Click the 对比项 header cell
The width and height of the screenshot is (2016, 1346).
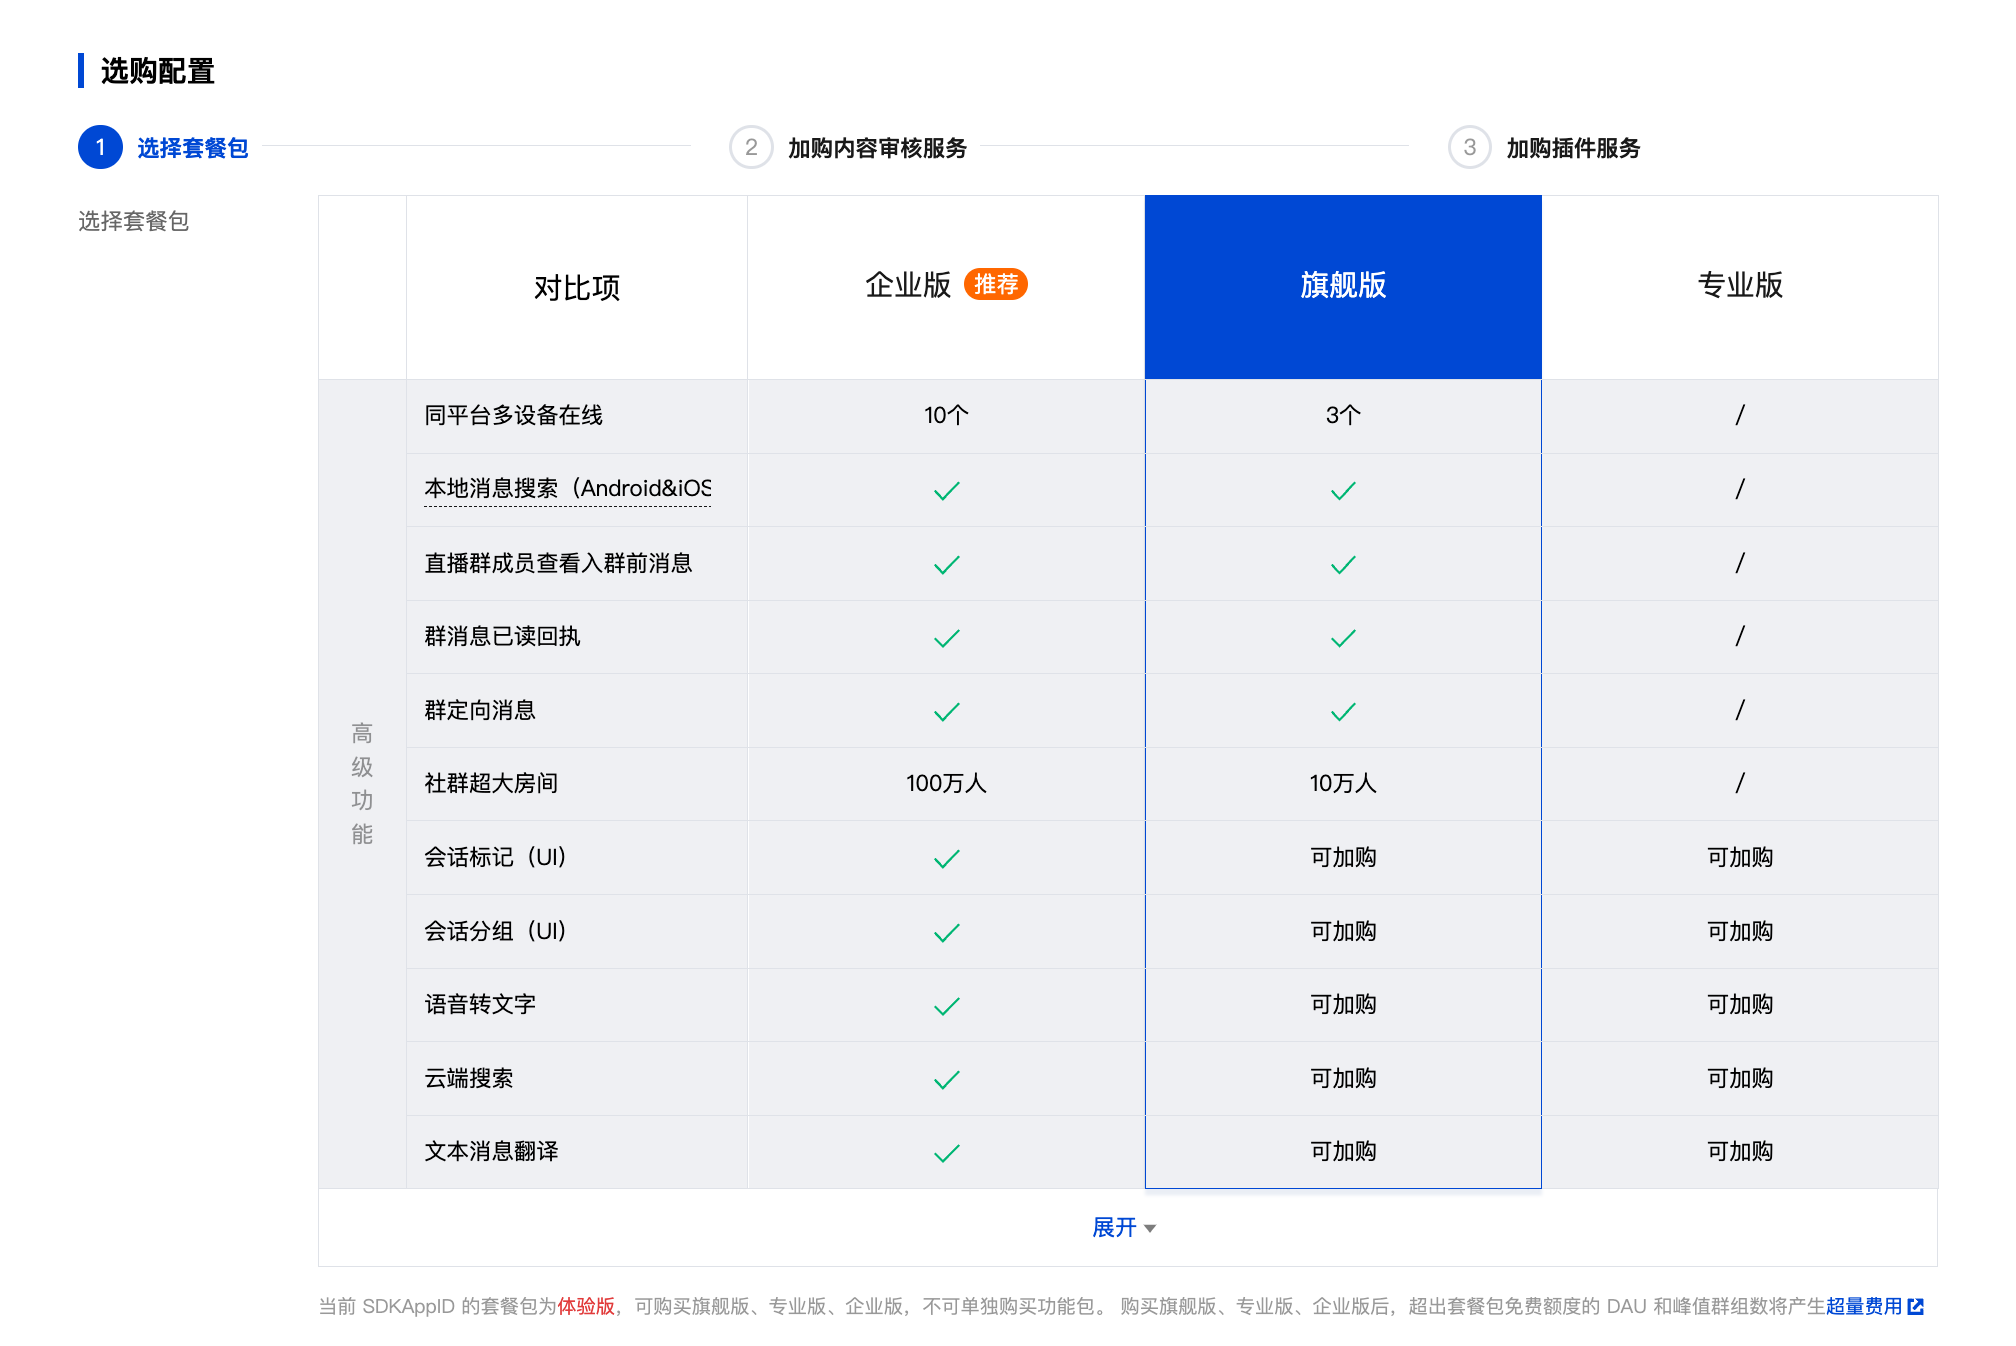(x=577, y=287)
